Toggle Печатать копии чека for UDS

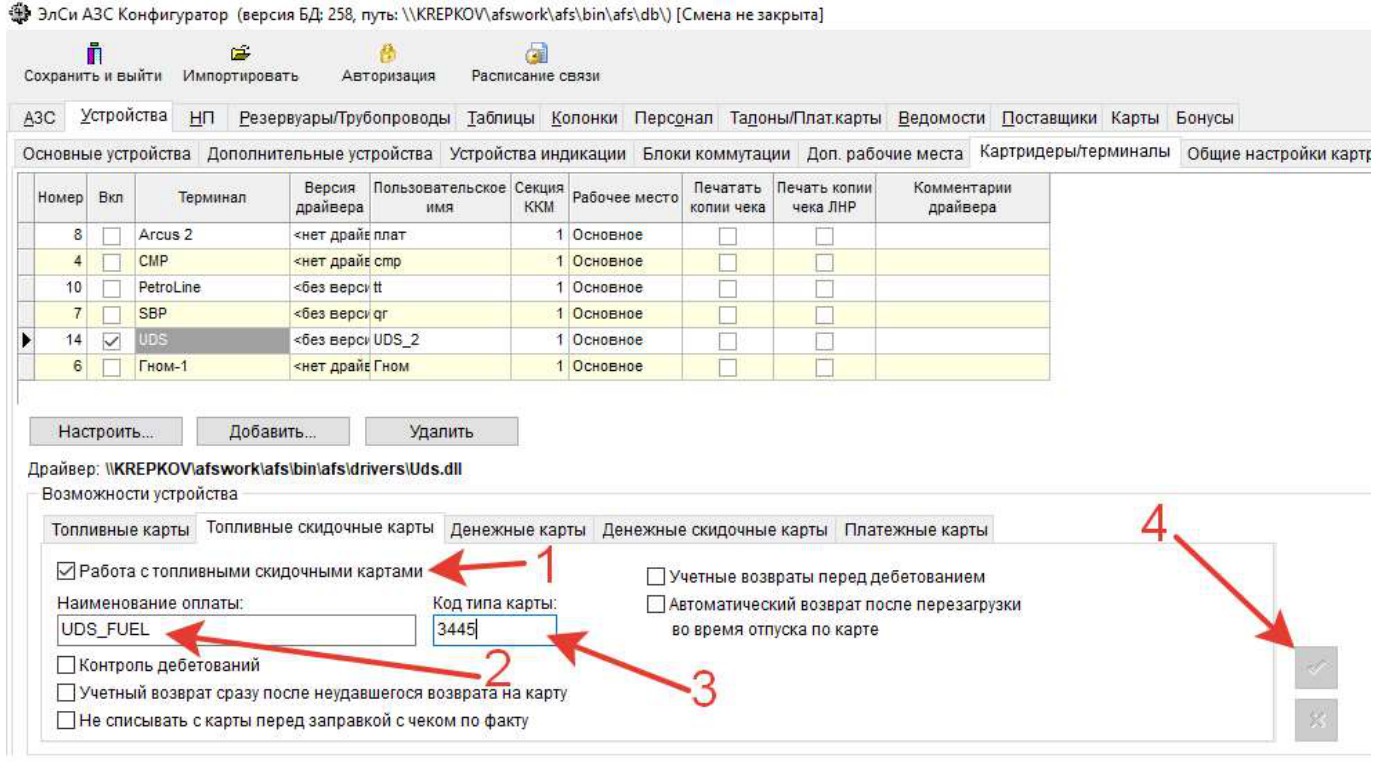click(x=728, y=340)
